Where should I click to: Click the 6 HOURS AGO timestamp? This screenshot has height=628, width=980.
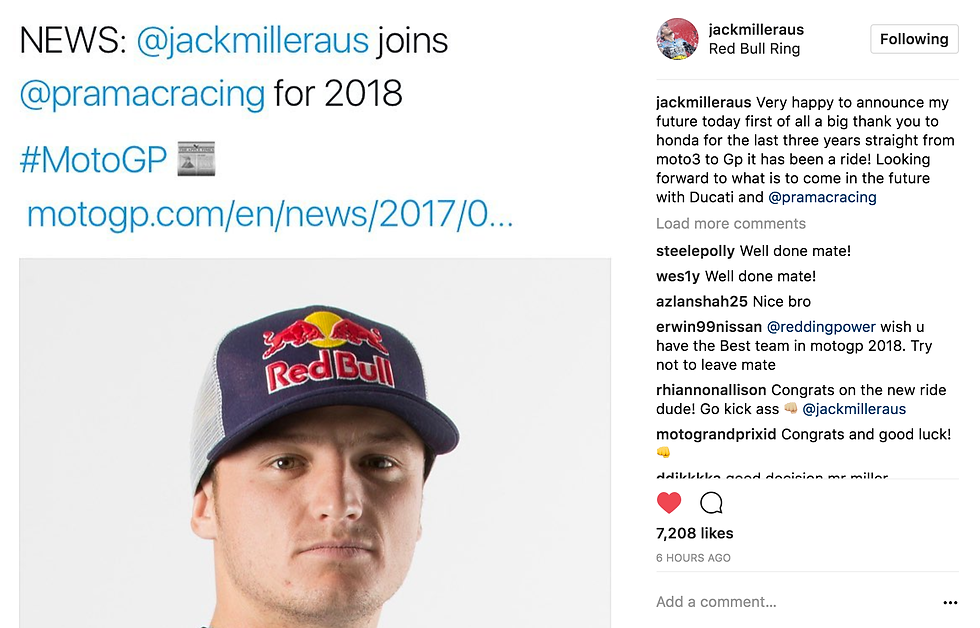click(x=693, y=558)
